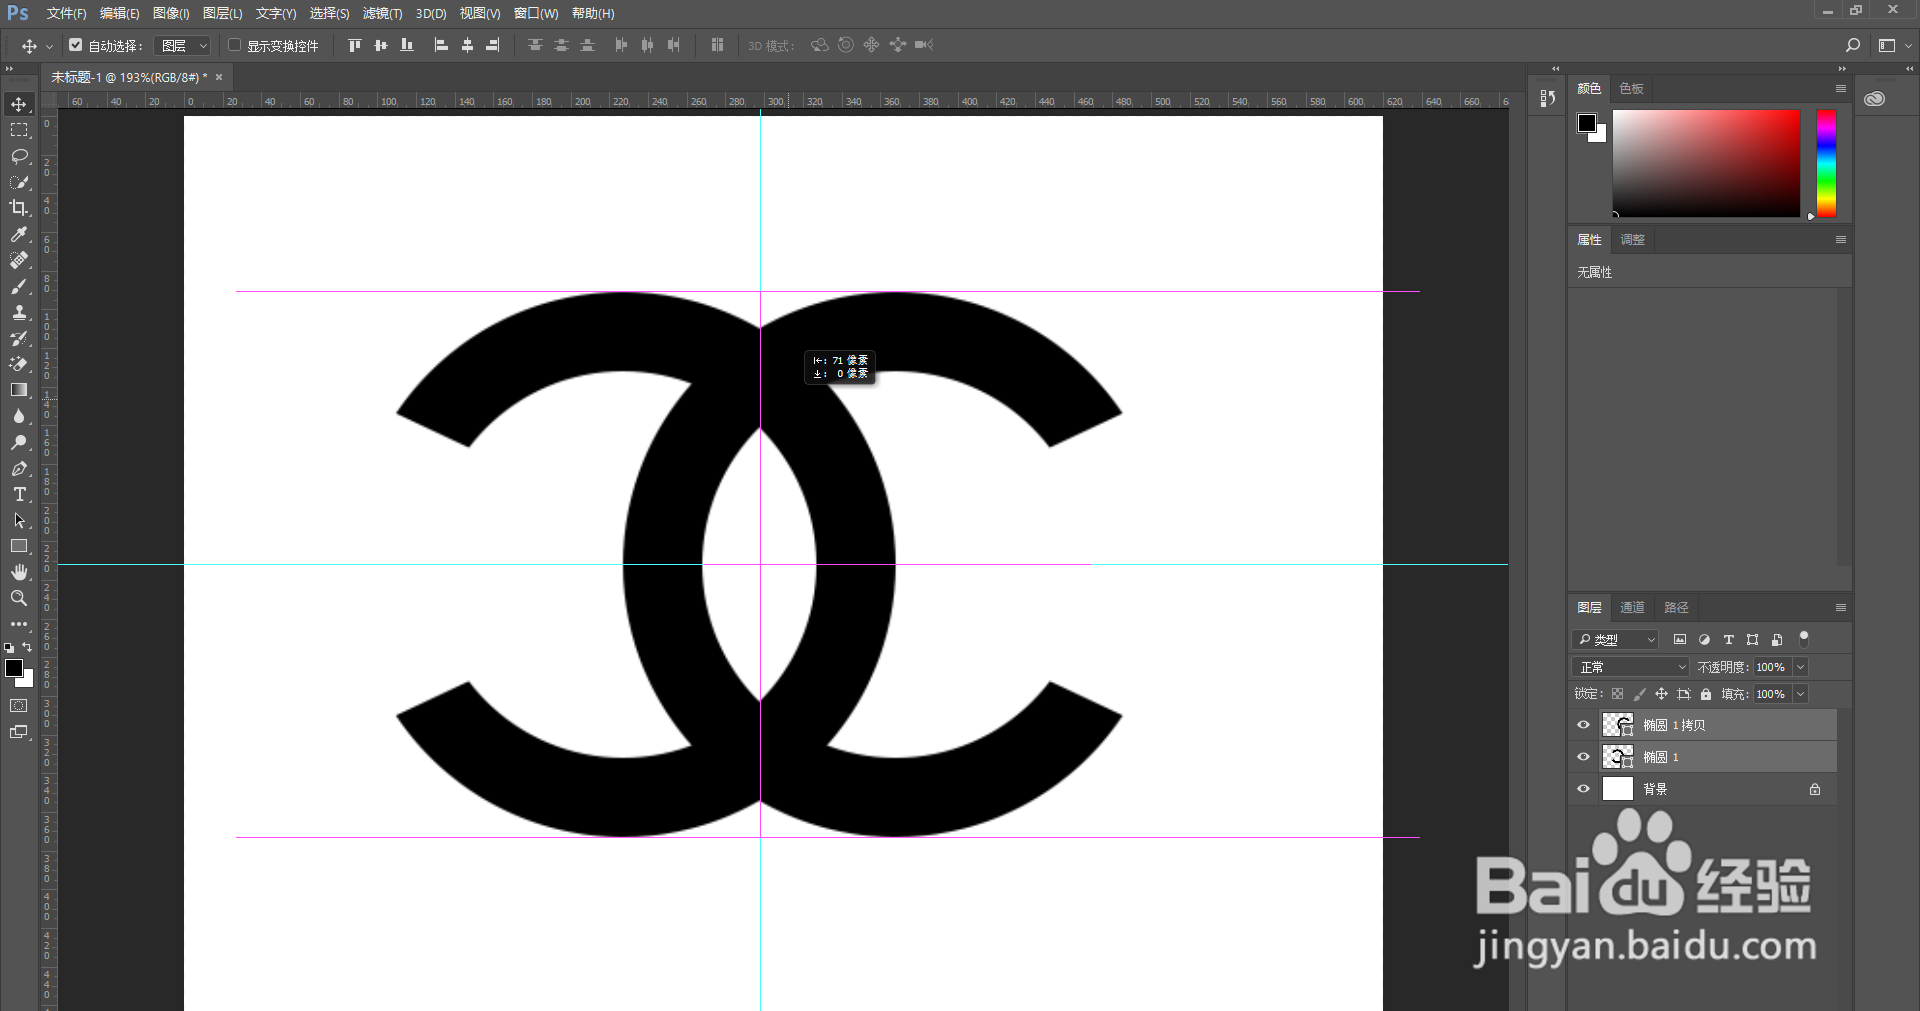Select the Eraser tool
The width and height of the screenshot is (1920, 1011).
pyautogui.click(x=19, y=364)
